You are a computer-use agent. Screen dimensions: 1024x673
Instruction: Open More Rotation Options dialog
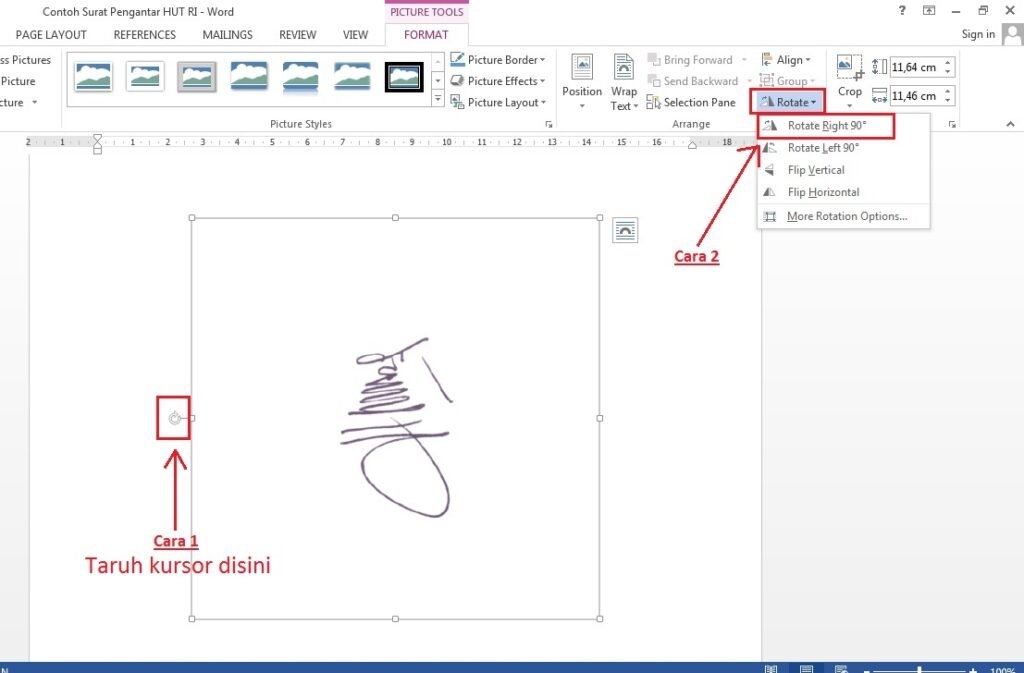[x=846, y=216]
